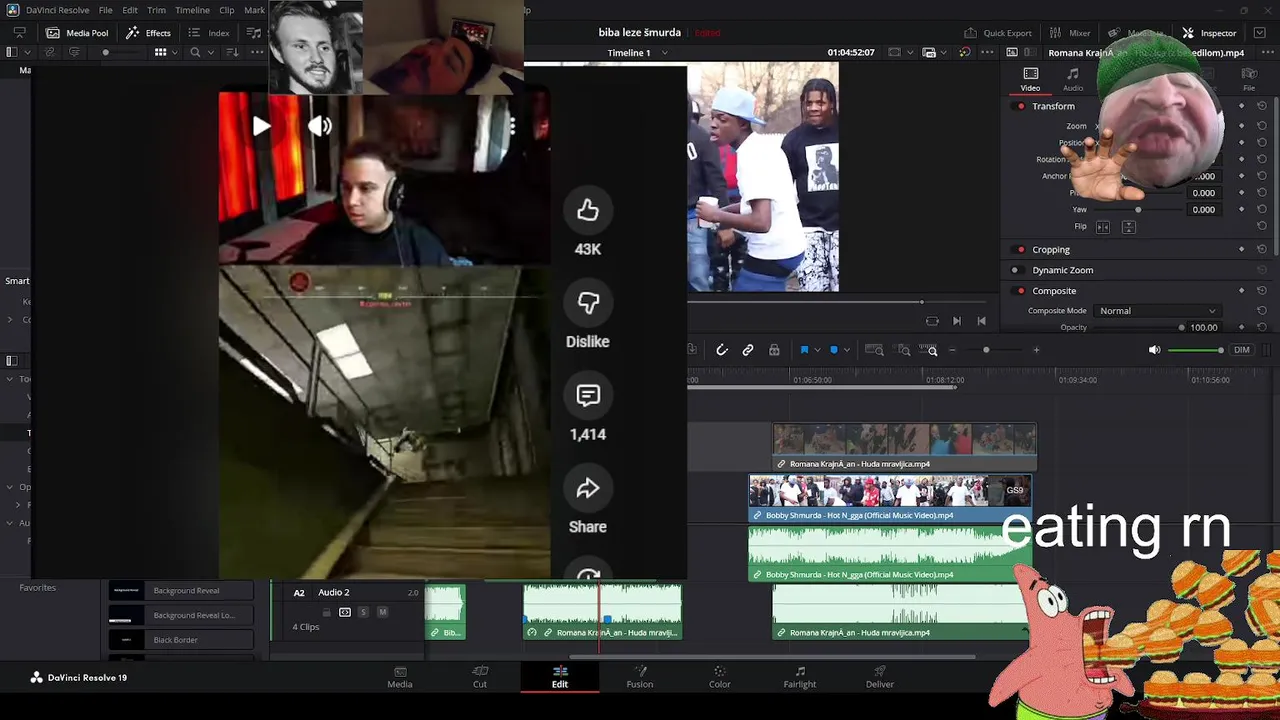This screenshot has width=1280, height=720.
Task: Open the marker color dropdown
Action: pos(847,350)
